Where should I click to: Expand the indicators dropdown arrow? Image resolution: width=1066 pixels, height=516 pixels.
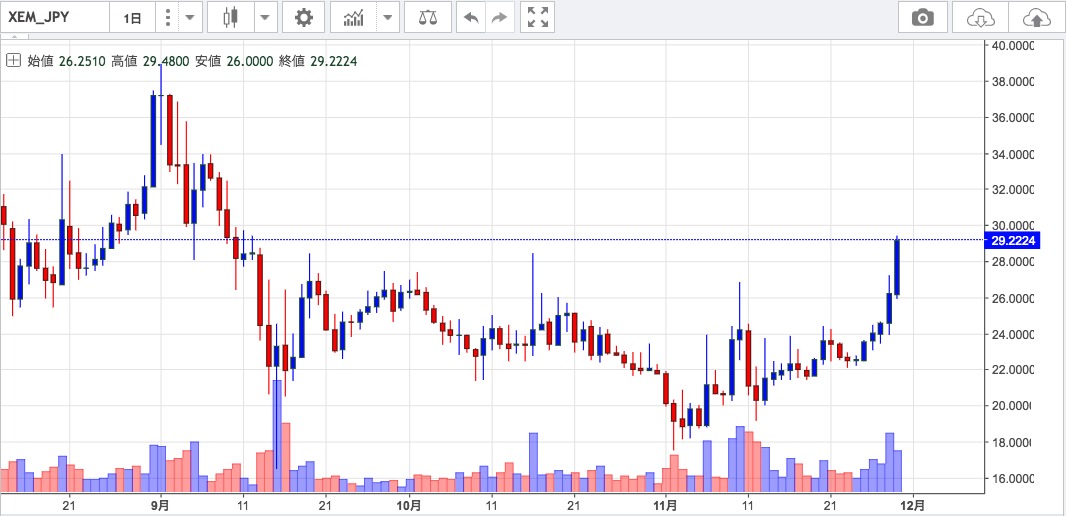388,18
